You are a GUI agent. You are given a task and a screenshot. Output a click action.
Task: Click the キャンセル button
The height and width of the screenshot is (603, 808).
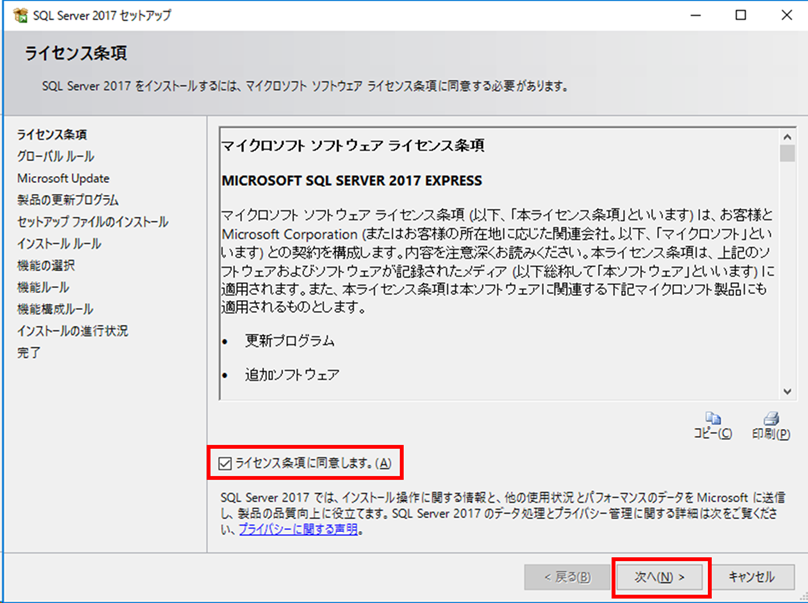click(x=751, y=577)
